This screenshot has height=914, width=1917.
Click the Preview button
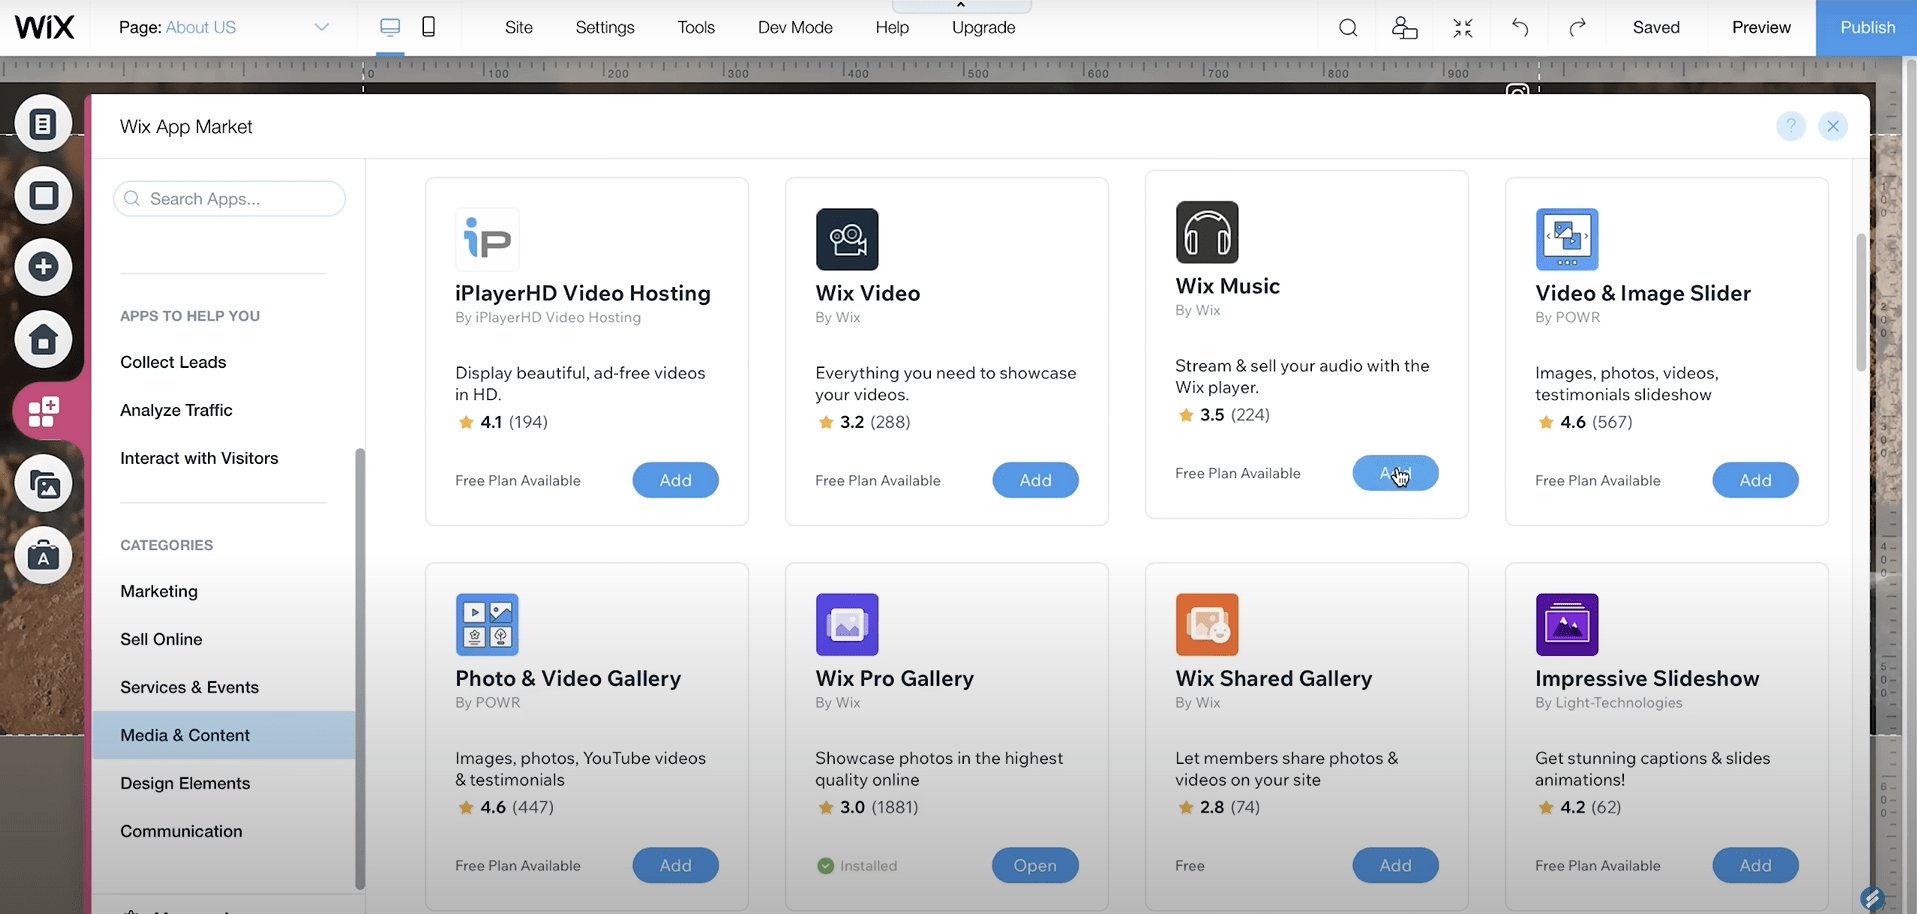point(1761,28)
